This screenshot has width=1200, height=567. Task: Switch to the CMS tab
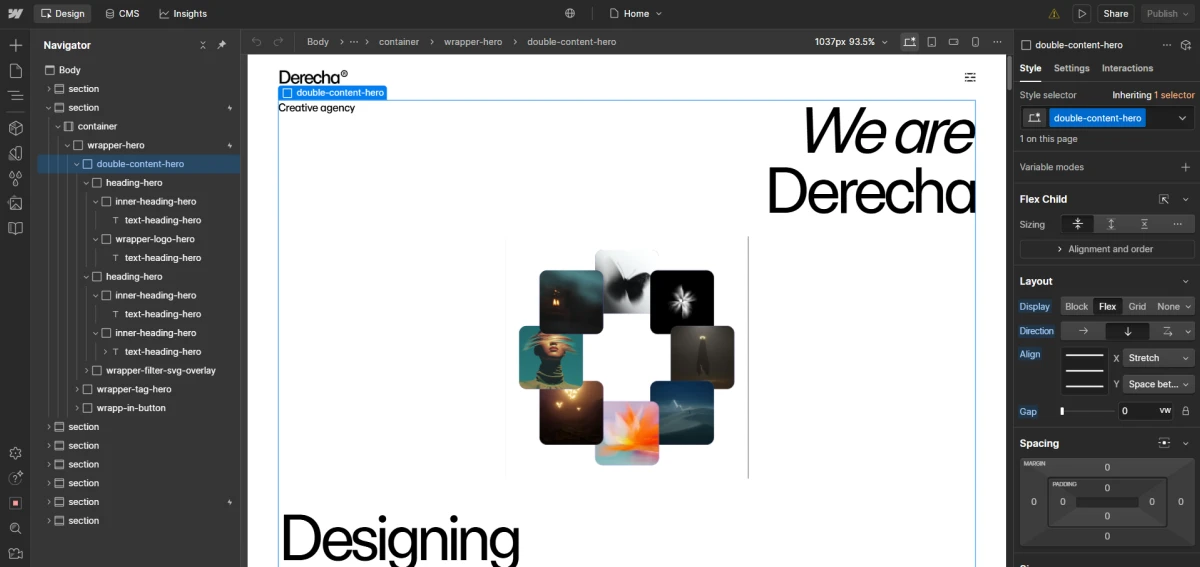tap(123, 14)
